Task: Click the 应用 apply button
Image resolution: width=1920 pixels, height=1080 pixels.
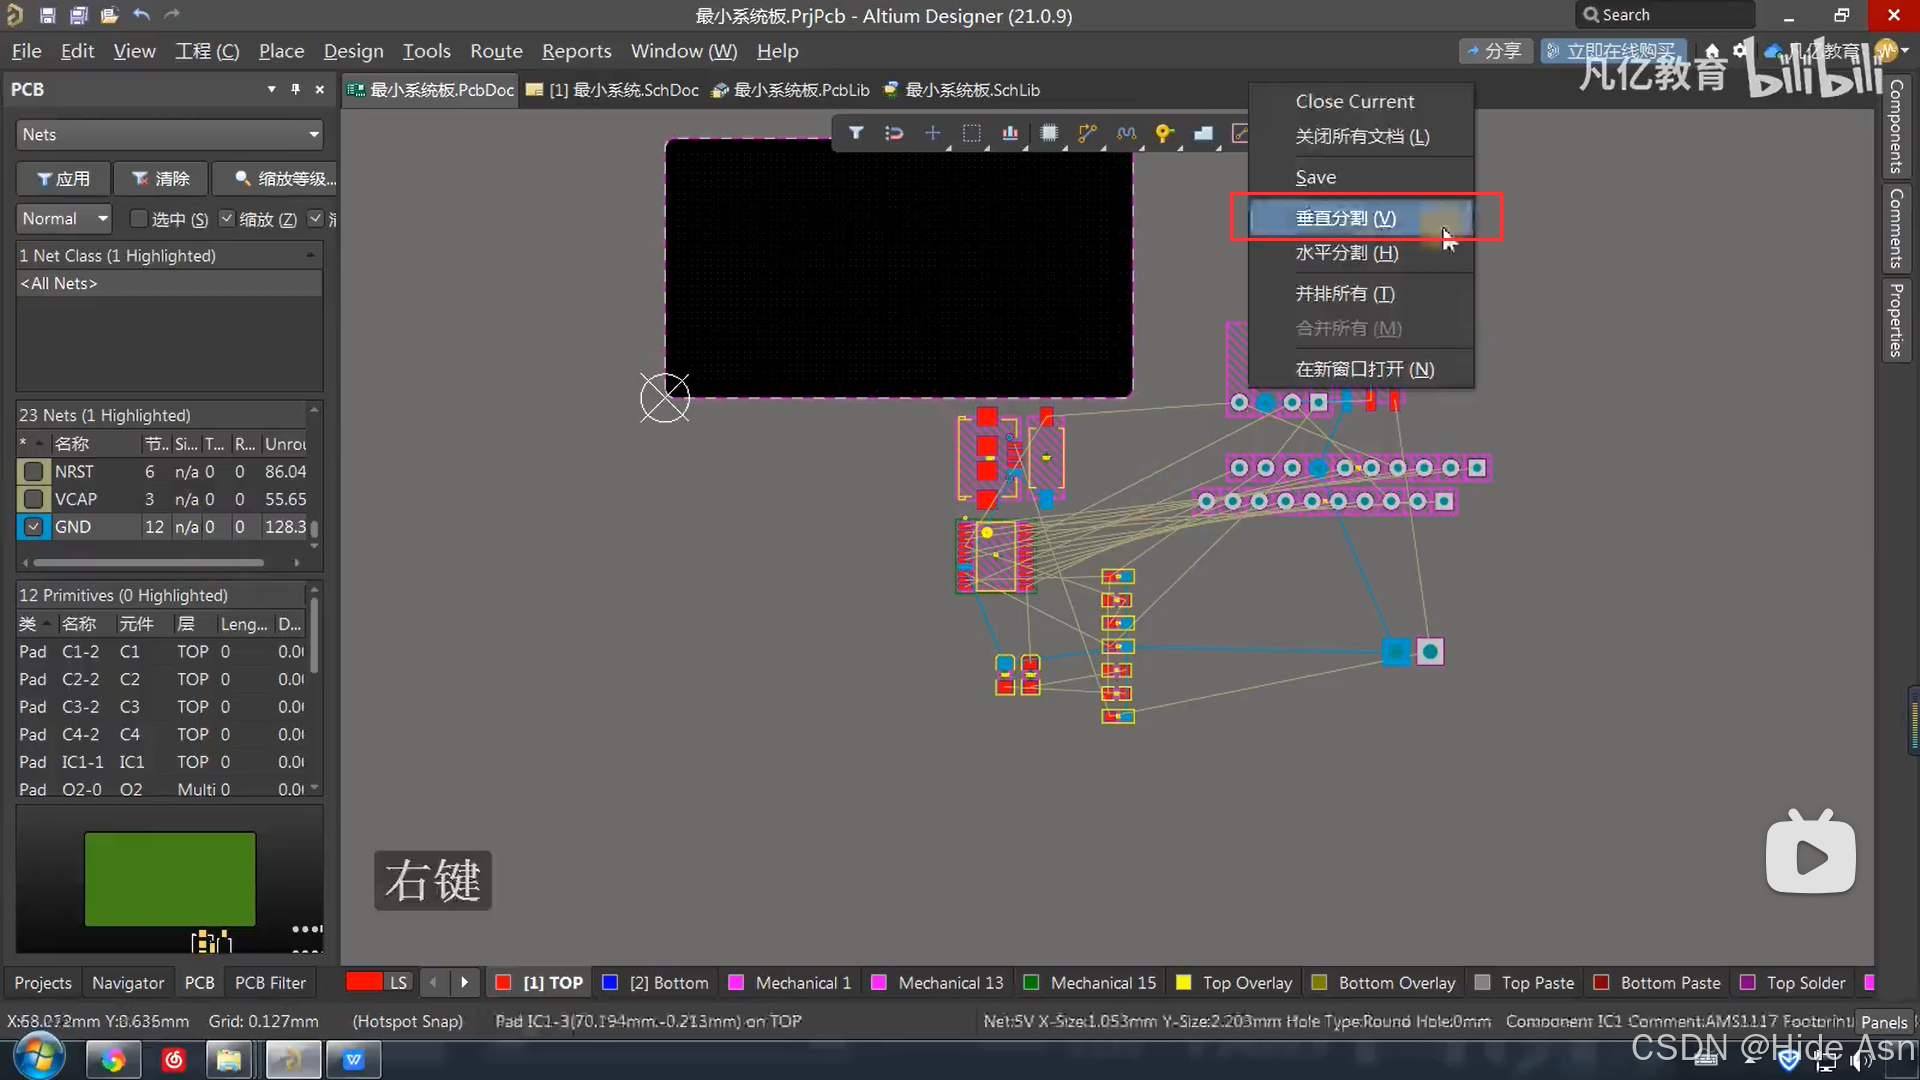Action: coord(63,178)
